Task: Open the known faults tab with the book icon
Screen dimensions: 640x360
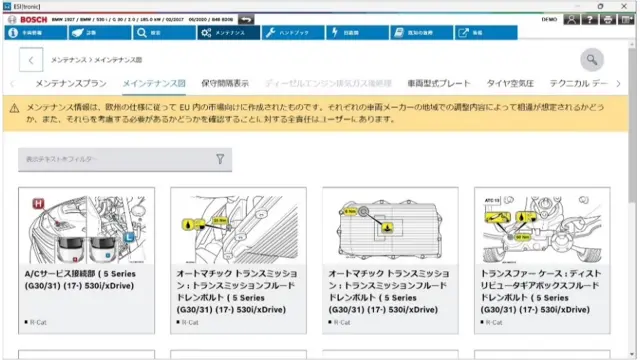Action: pyautogui.click(x=422, y=33)
